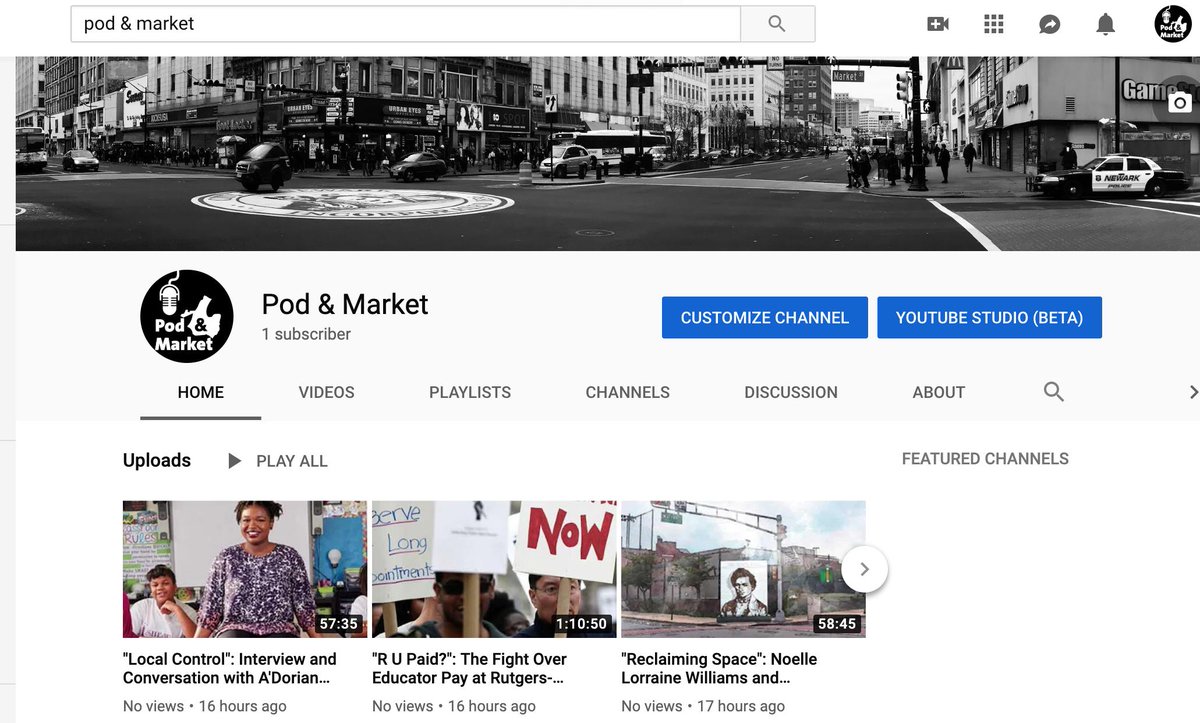Image resolution: width=1200 pixels, height=723 pixels.
Task: Open the Playlists tab
Action: pyautogui.click(x=470, y=392)
